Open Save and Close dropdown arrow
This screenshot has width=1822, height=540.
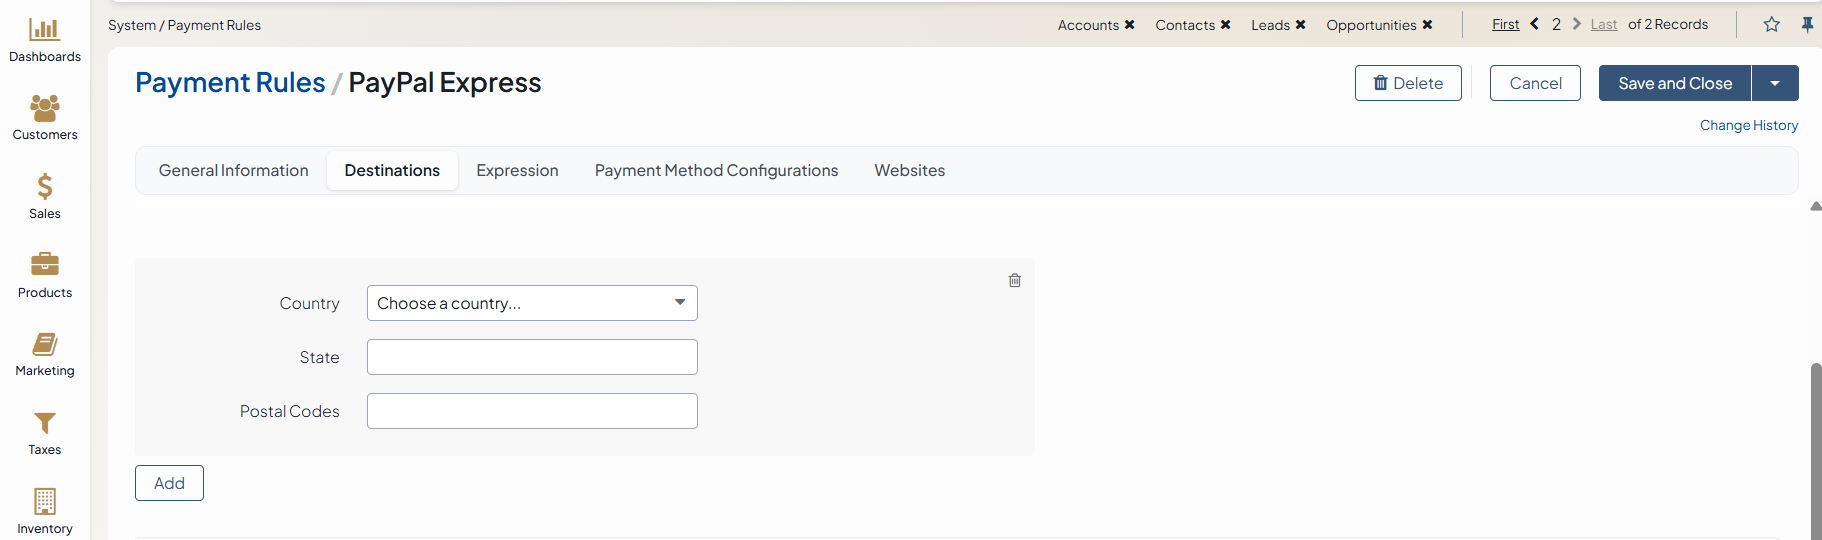click(1774, 83)
